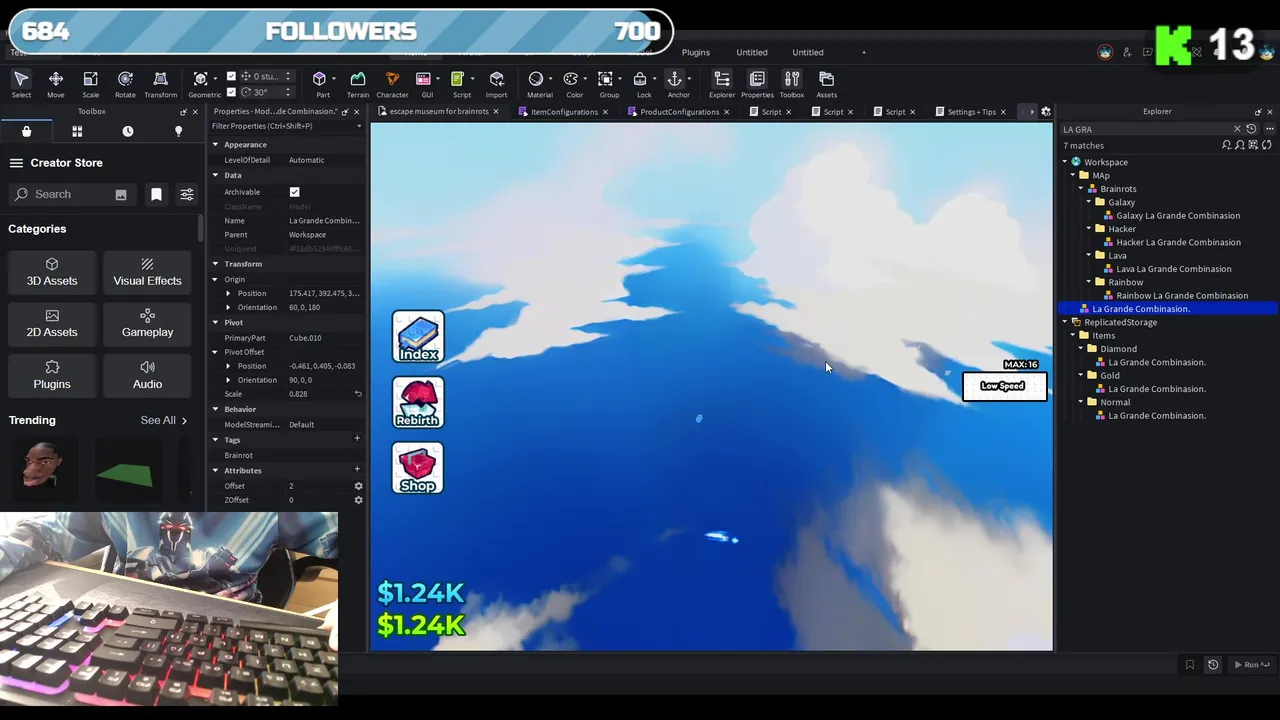Screen dimensions: 1280x720
Task: Select Rainbow La Grande Combinasion item
Action: pyautogui.click(x=1182, y=295)
